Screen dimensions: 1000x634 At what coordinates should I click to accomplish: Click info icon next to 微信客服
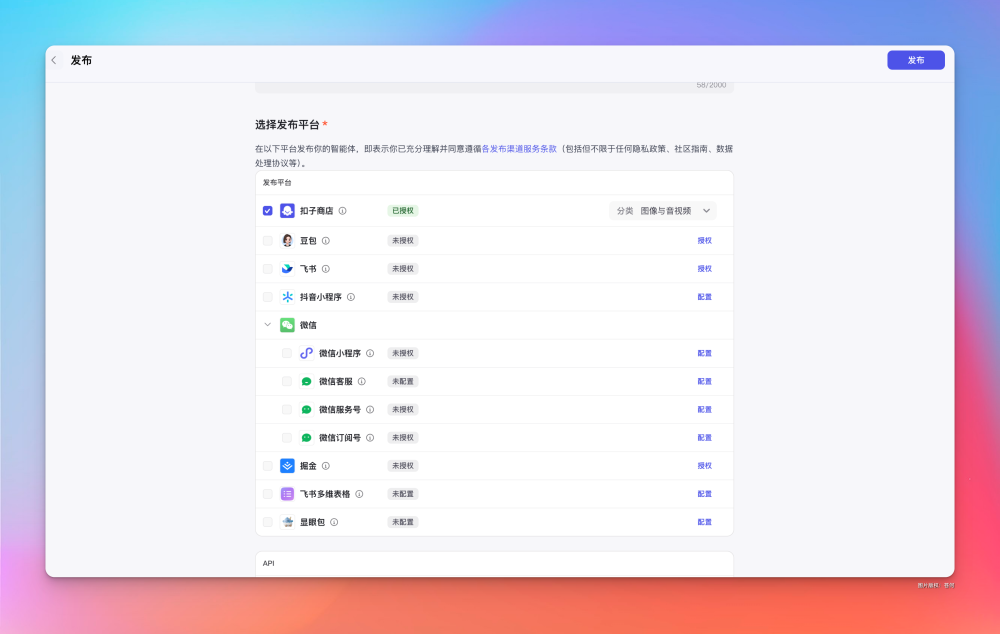(x=362, y=381)
